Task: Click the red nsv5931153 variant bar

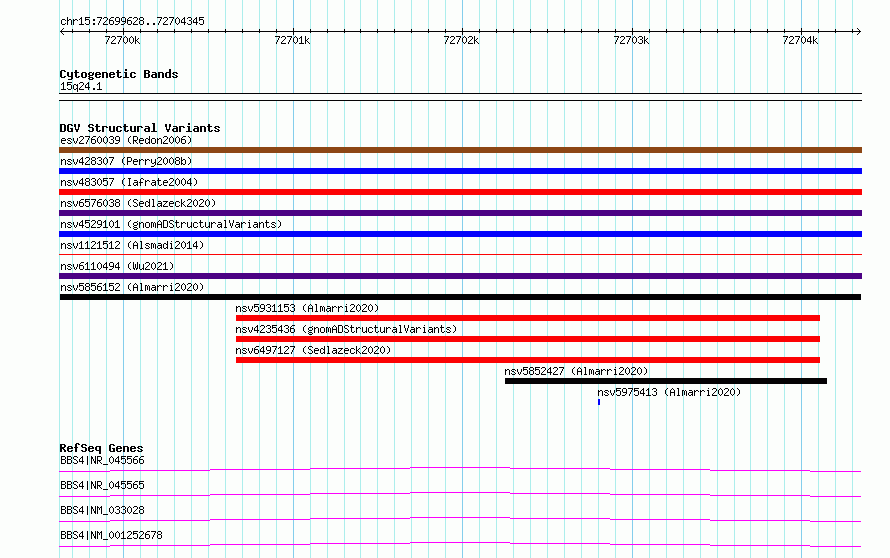Action: click(x=528, y=318)
